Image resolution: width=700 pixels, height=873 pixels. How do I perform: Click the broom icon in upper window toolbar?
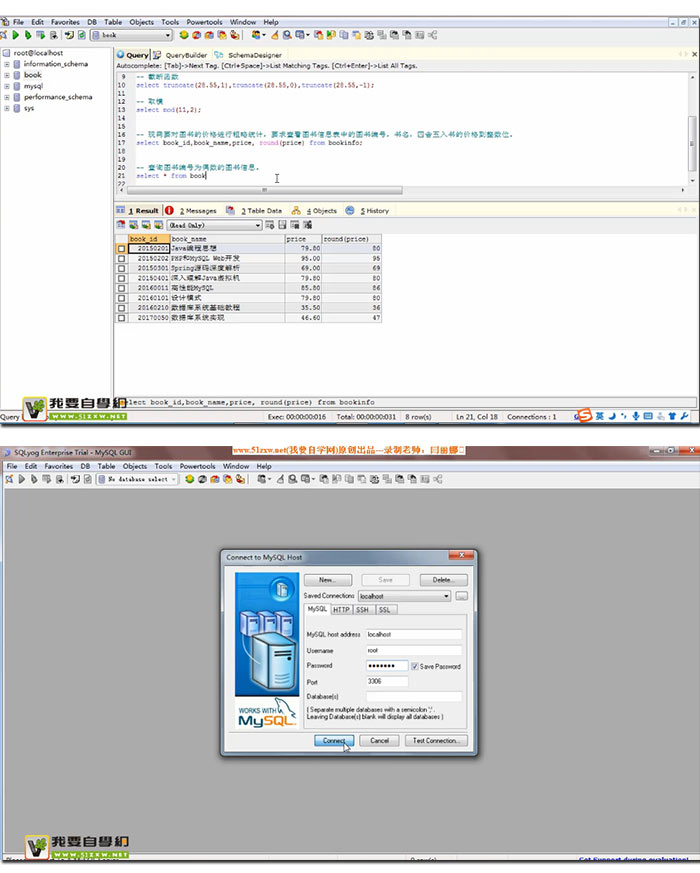[275, 35]
